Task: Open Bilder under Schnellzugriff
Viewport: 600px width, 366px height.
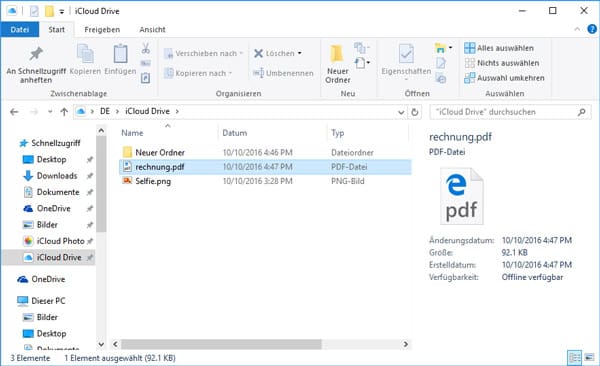Action: point(47,225)
